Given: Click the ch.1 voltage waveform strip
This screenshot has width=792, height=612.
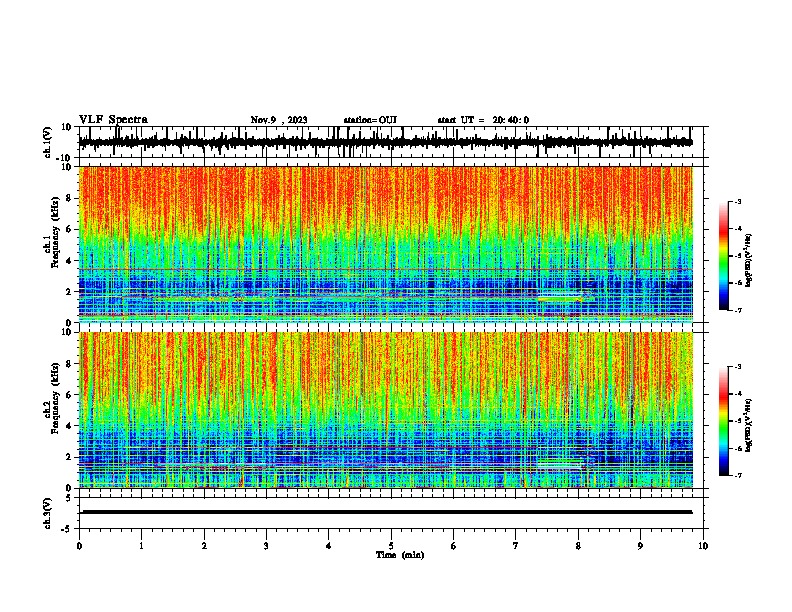Looking at the screenshot, I should tap(386, 142).
